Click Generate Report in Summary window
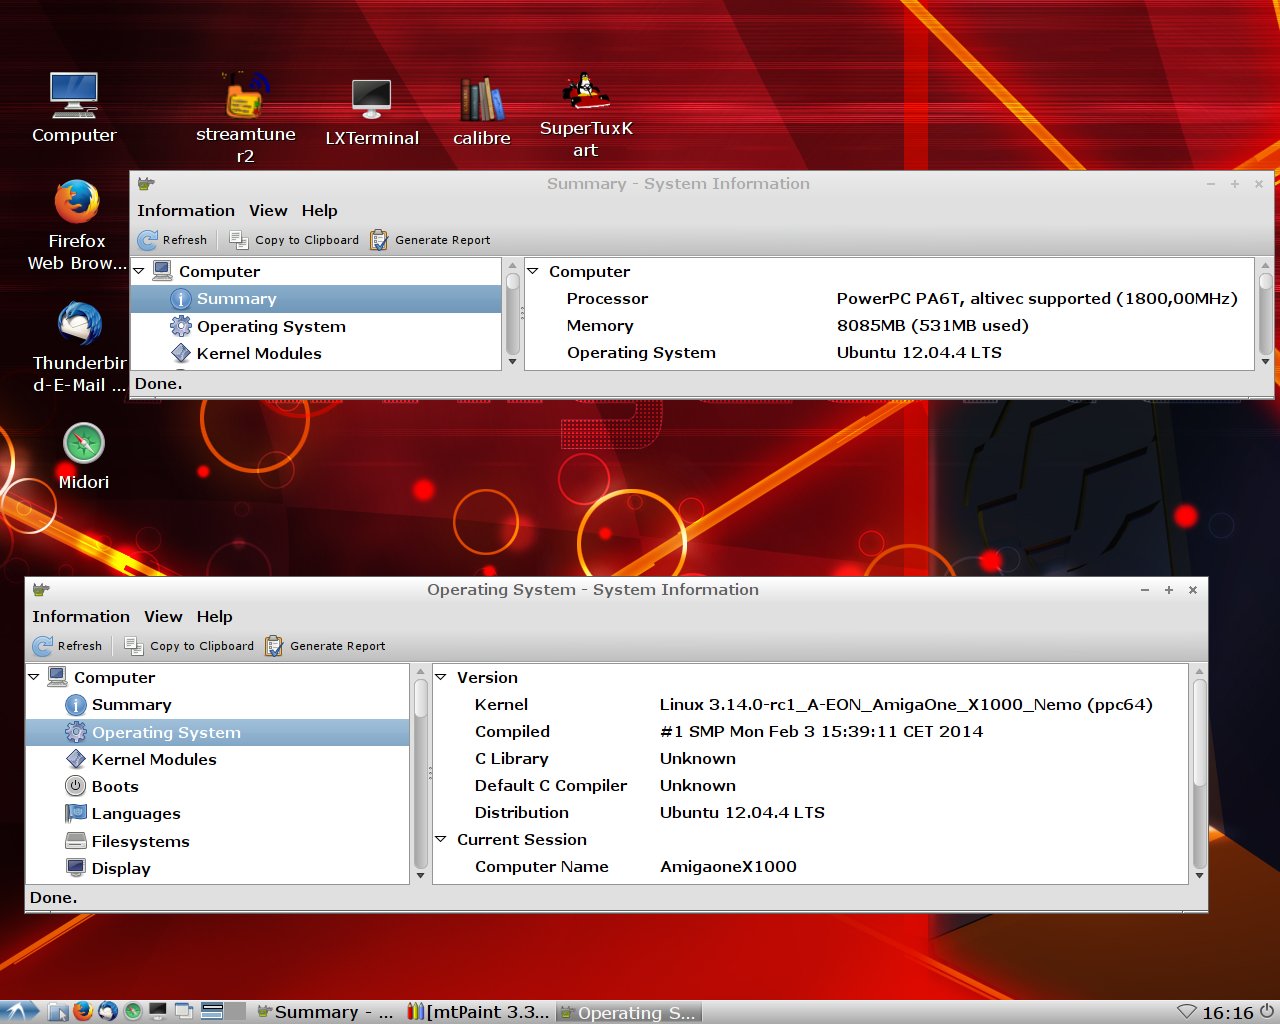 tap(431, 240)
